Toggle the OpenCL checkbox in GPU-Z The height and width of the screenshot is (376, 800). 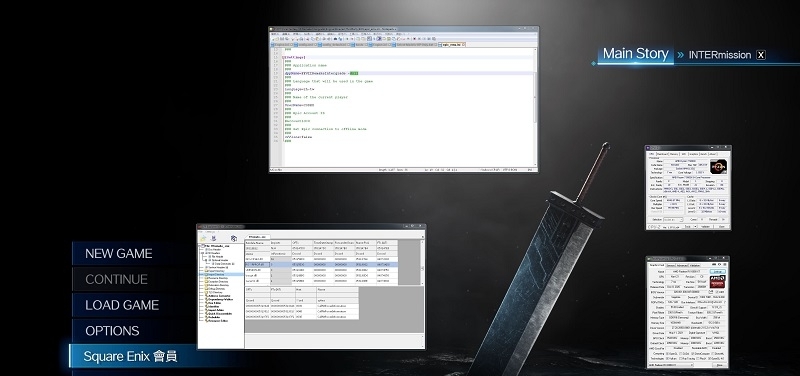(x=667, y=354)
